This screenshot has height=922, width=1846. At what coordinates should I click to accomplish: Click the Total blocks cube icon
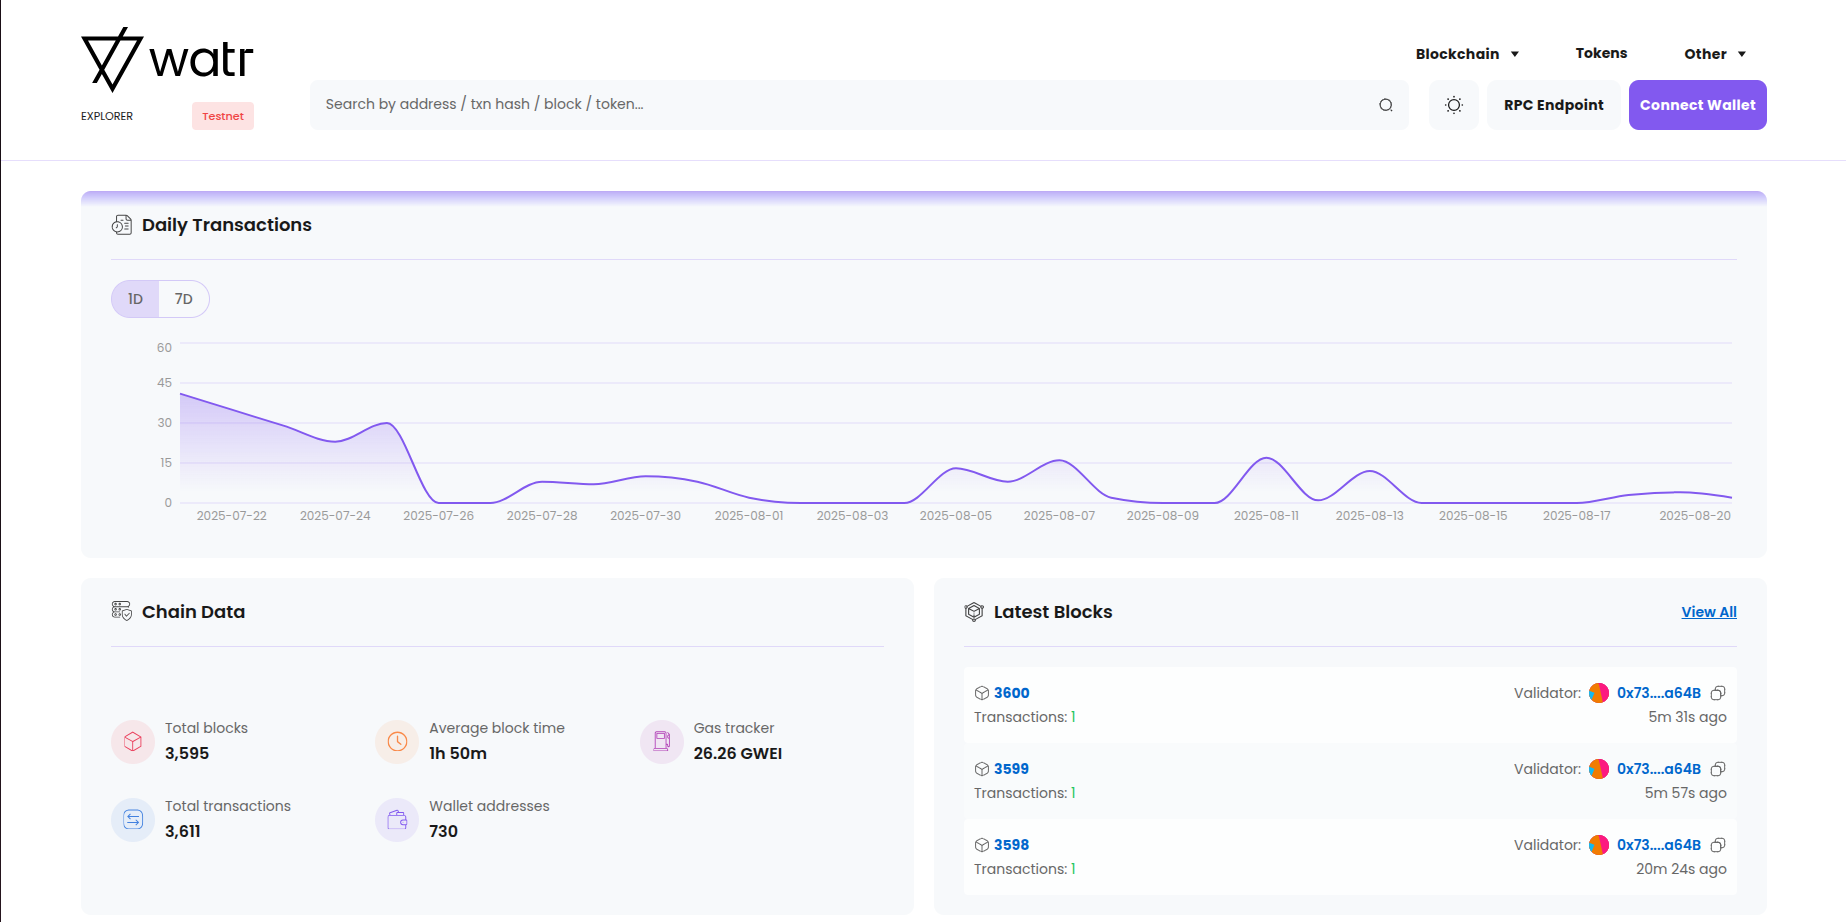(133, 742)
